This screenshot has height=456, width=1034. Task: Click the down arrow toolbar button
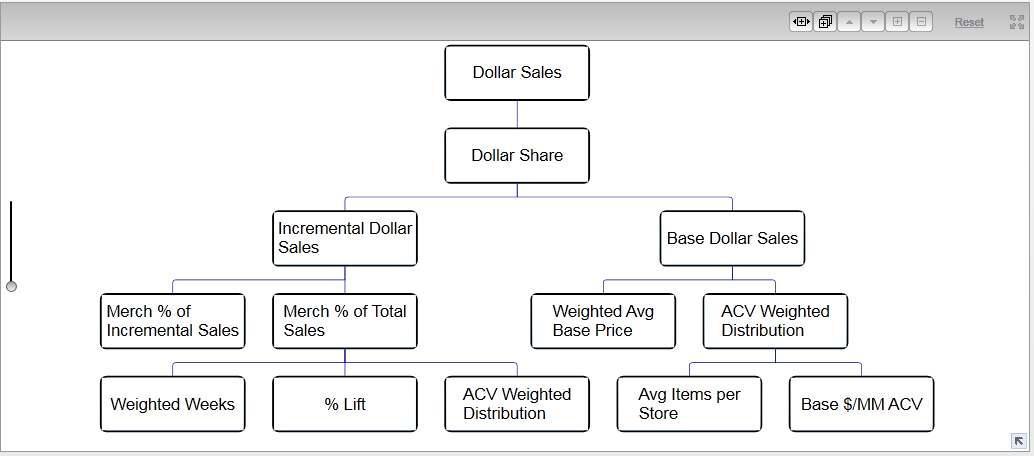873,22
